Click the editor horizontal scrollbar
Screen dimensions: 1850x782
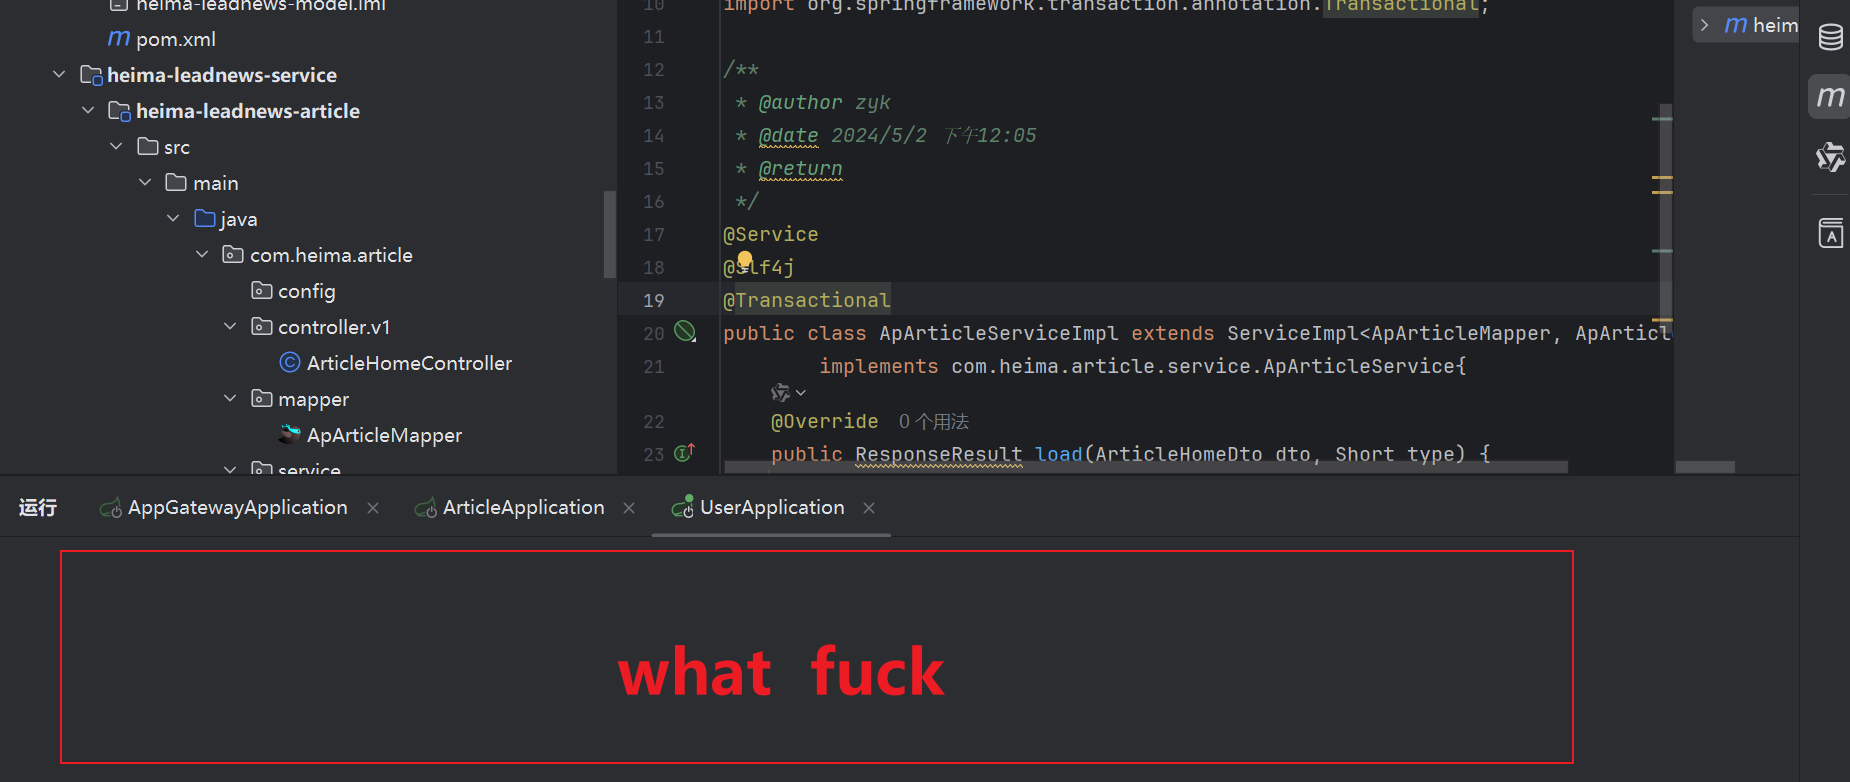coord(1146,467)
